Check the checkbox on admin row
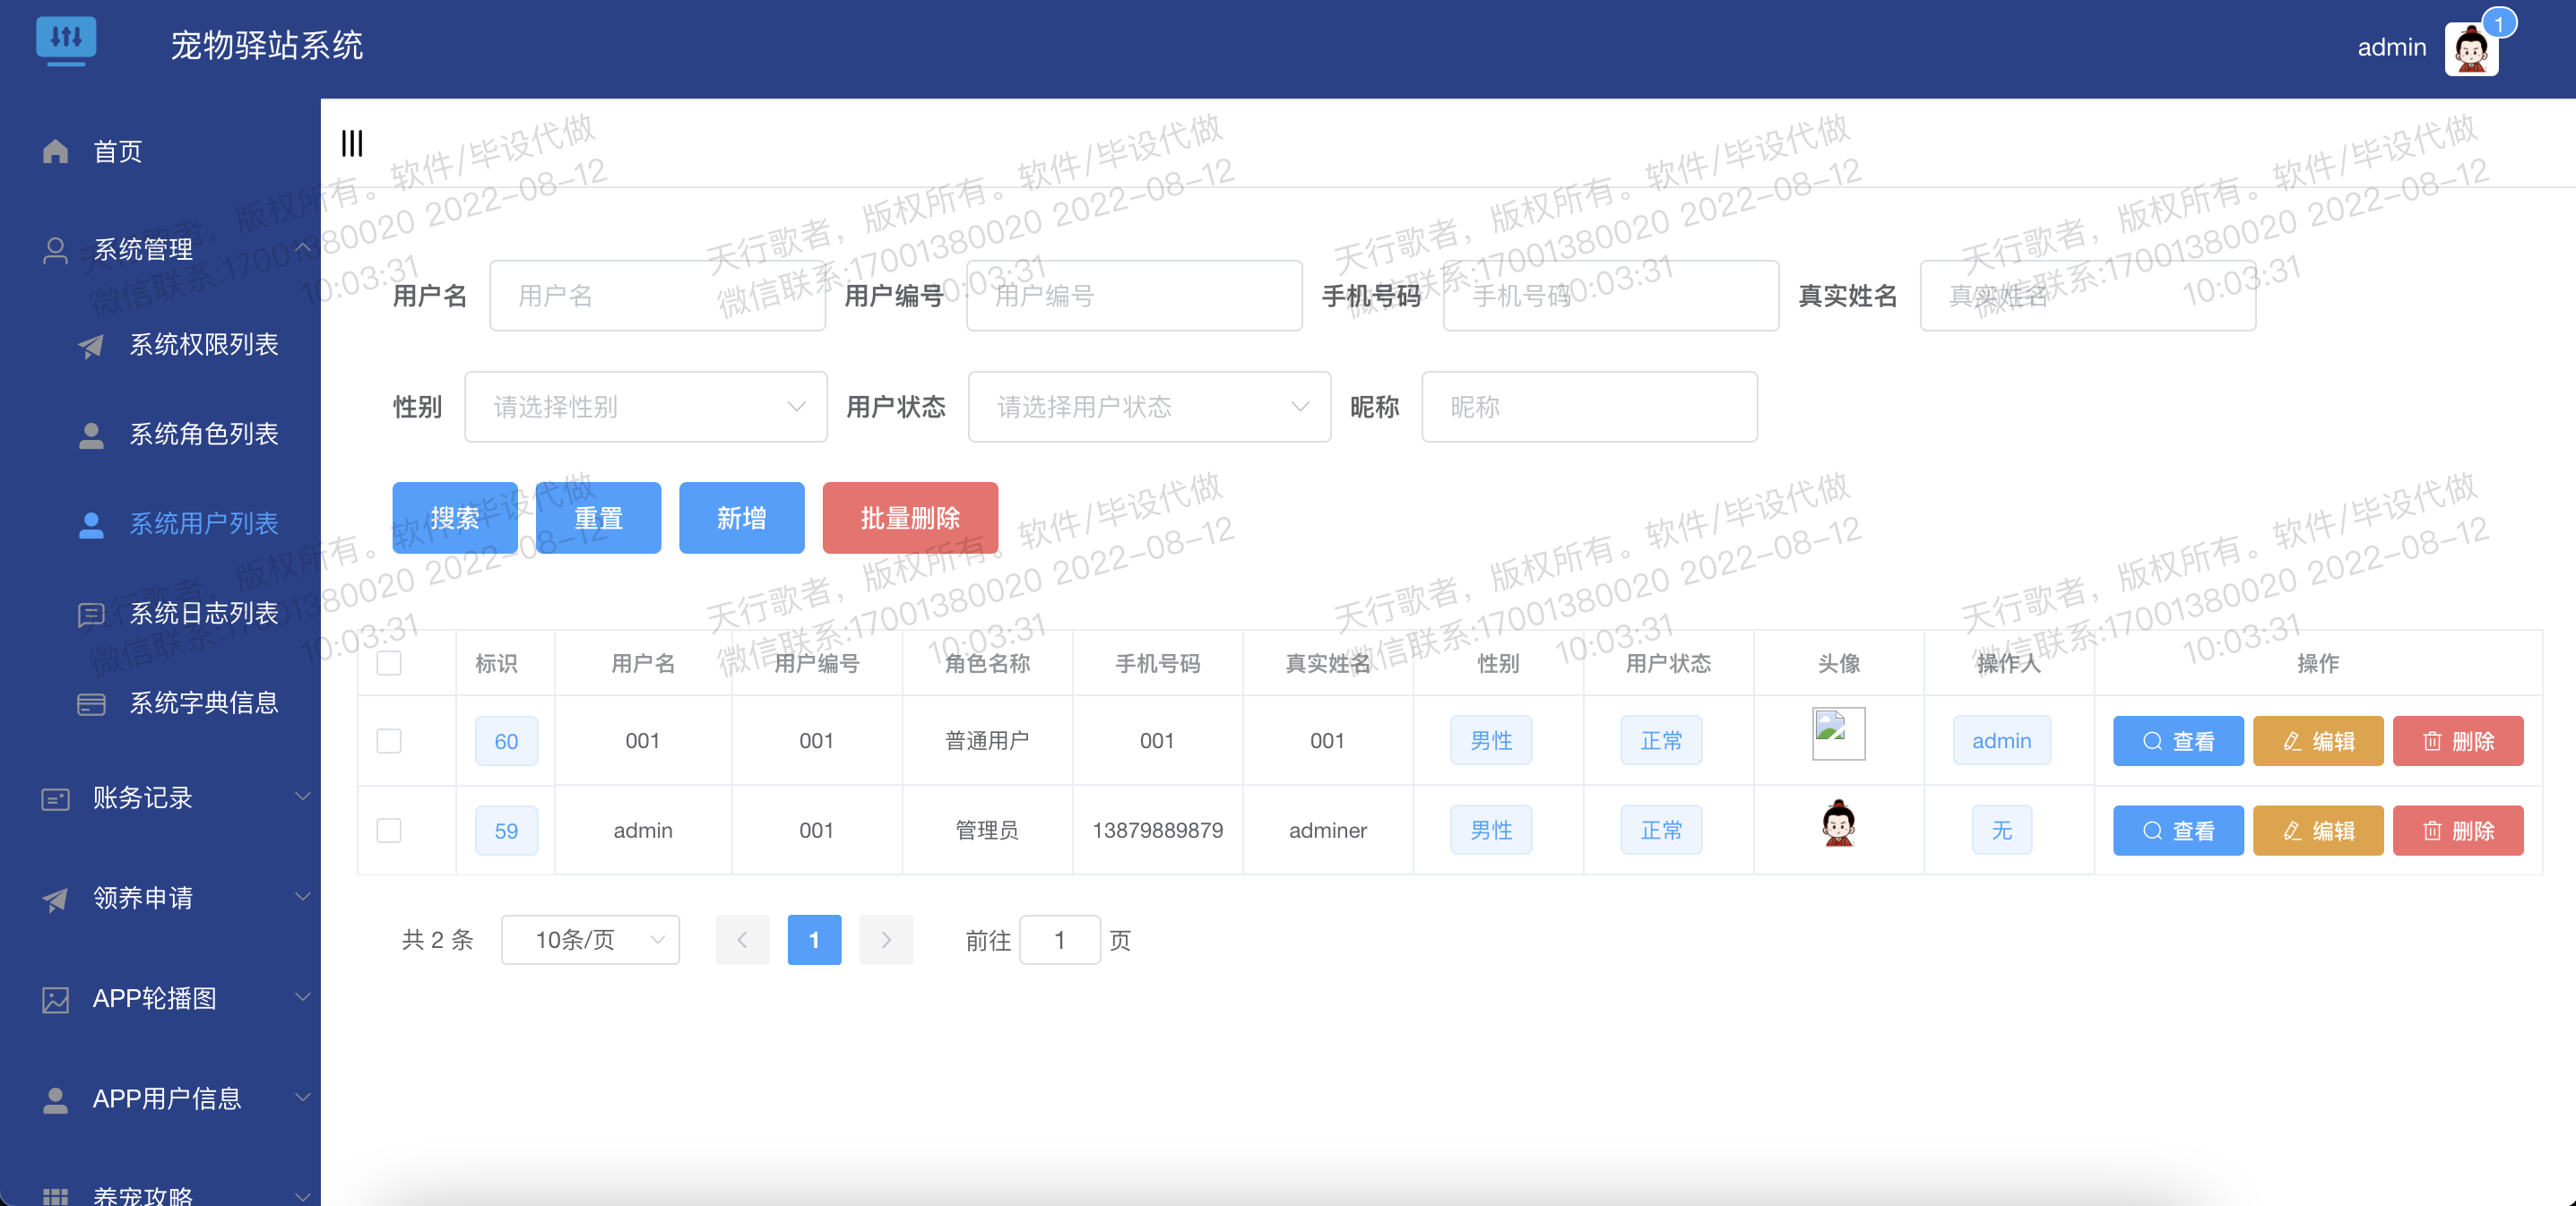 pyautogui.click(x=389, y=830)
